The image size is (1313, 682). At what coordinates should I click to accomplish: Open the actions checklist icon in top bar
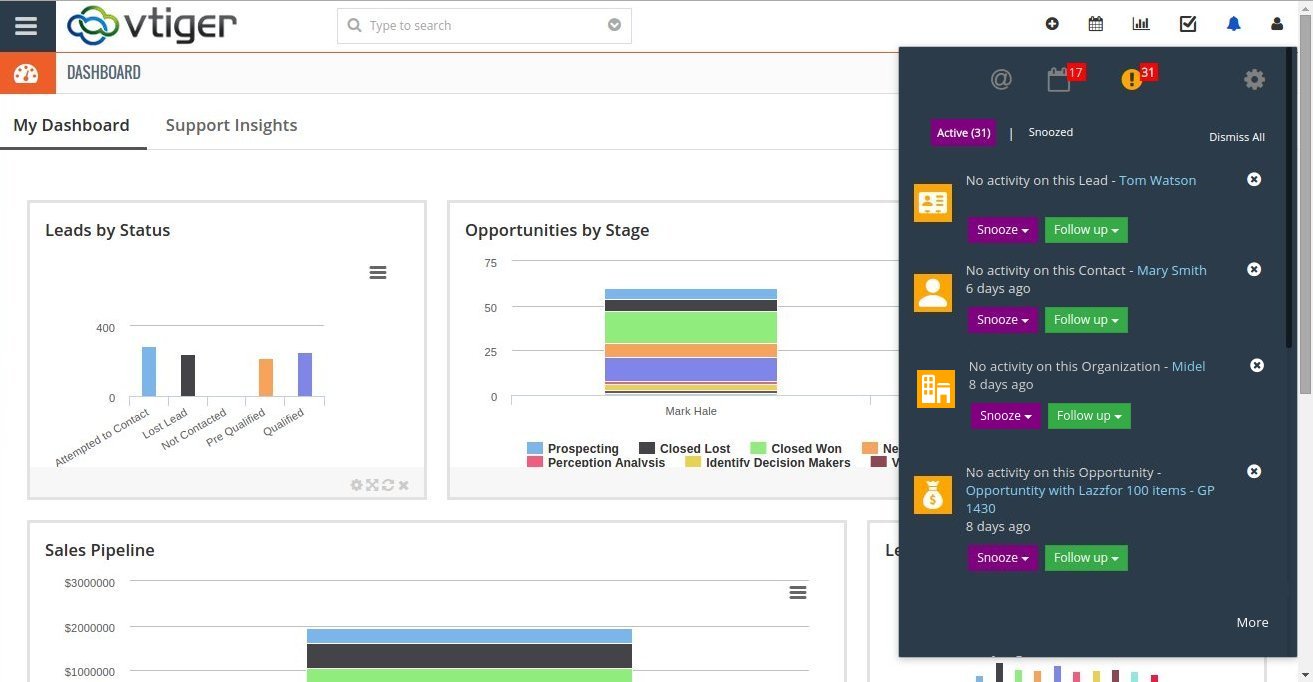(x=1187, y=23)
